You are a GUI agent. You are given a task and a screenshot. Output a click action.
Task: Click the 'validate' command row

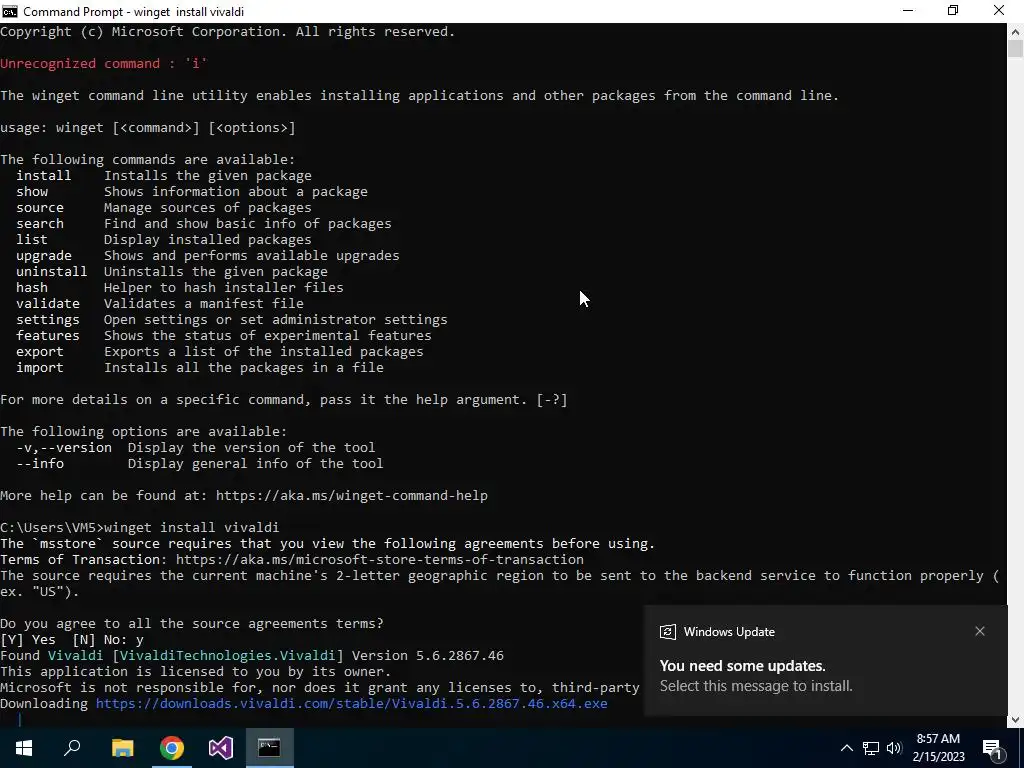(160, 304)
